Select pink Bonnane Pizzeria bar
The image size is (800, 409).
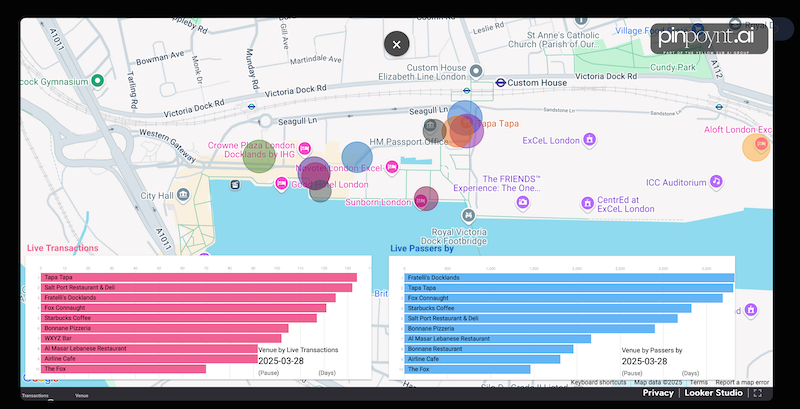tap(164, 328)
